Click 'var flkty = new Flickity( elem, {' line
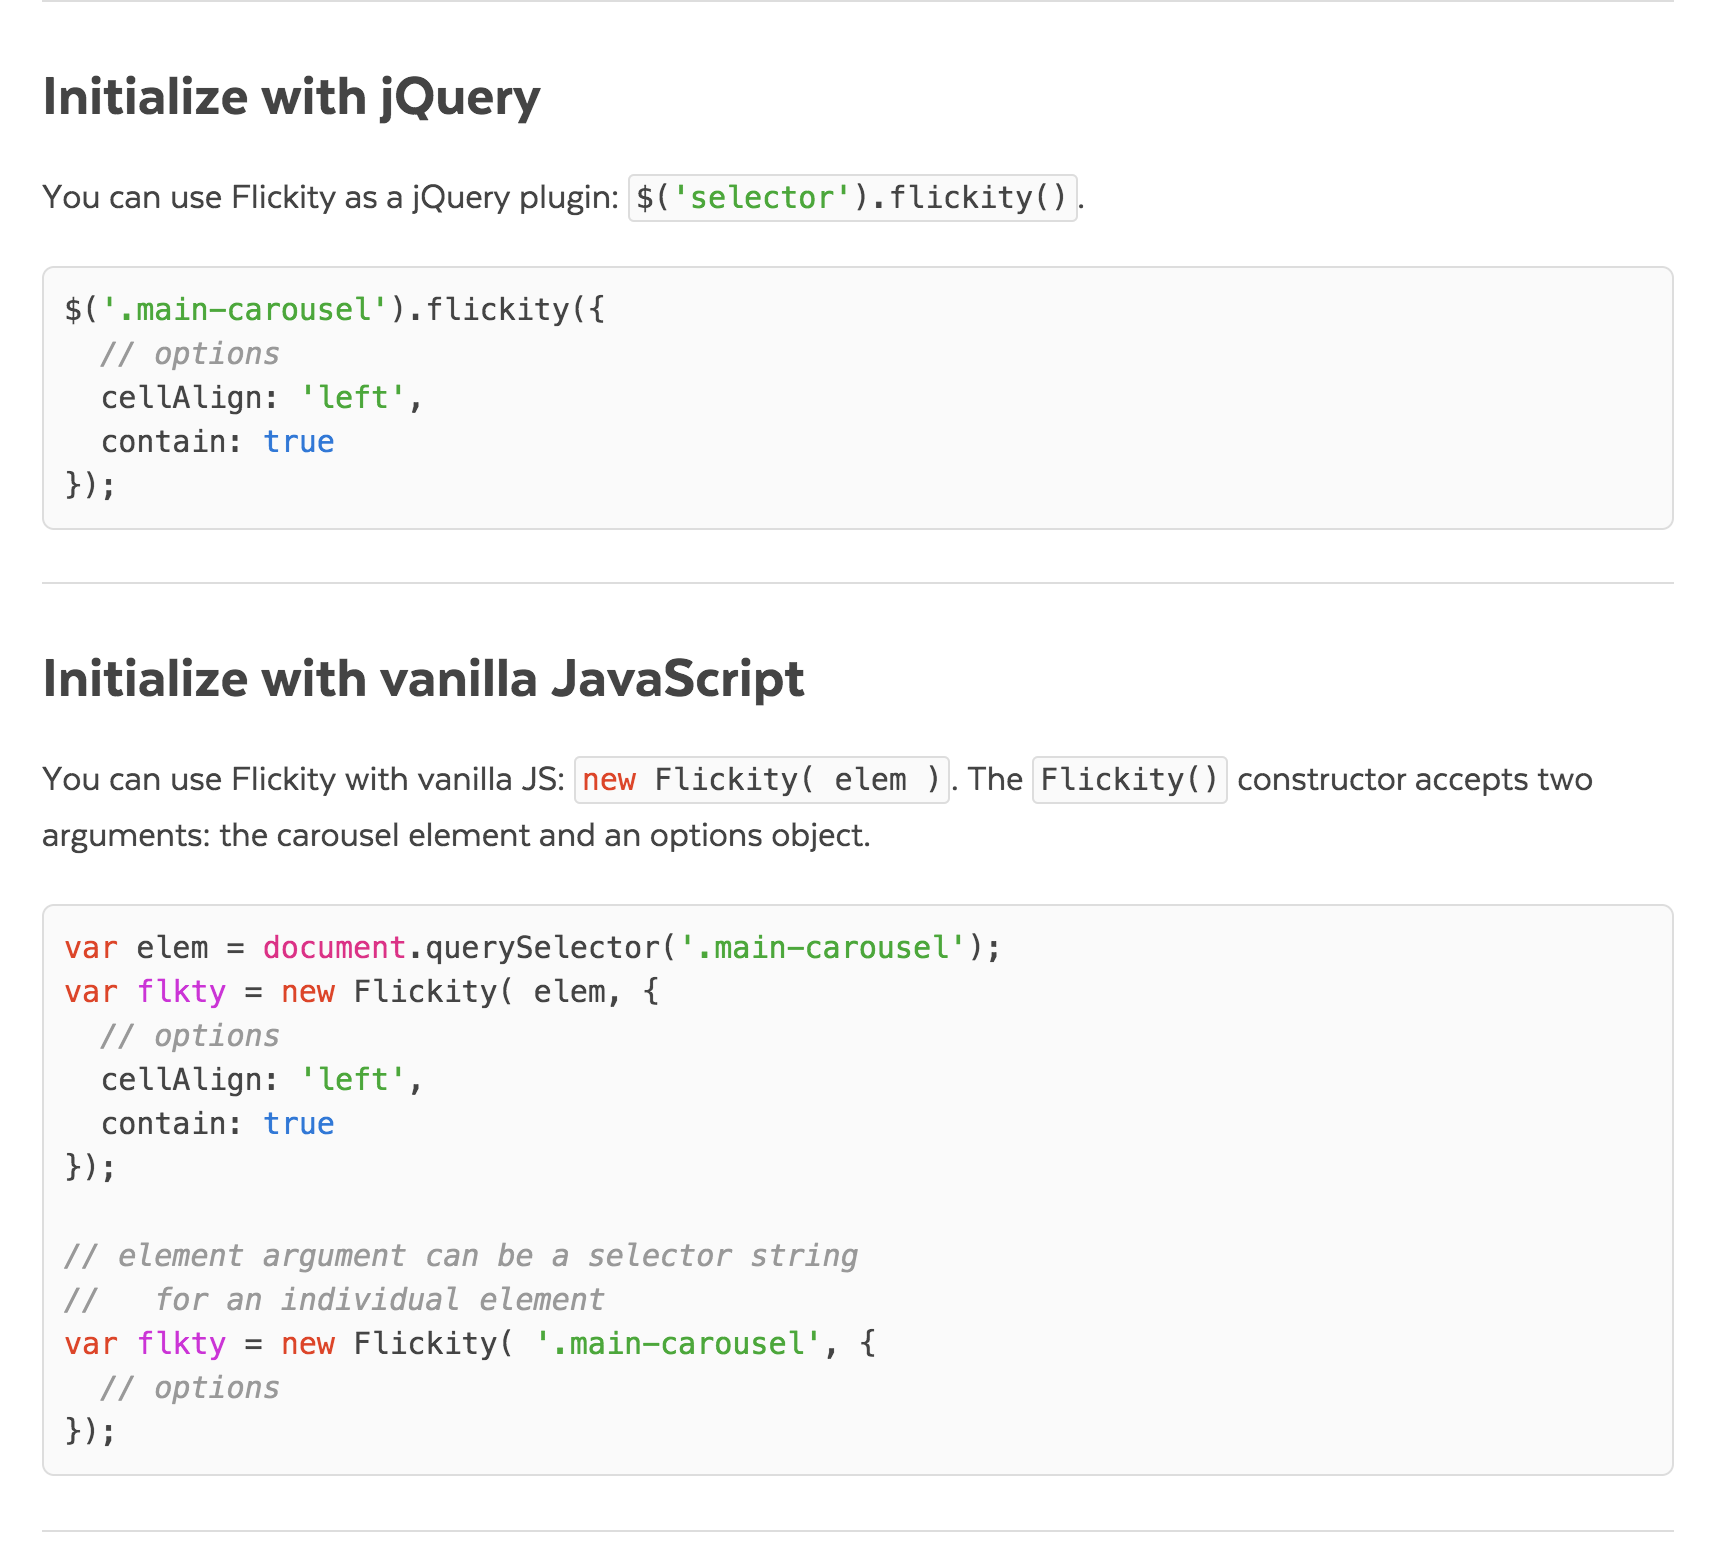This screenshot has width=1726, height=1566. 361,991
